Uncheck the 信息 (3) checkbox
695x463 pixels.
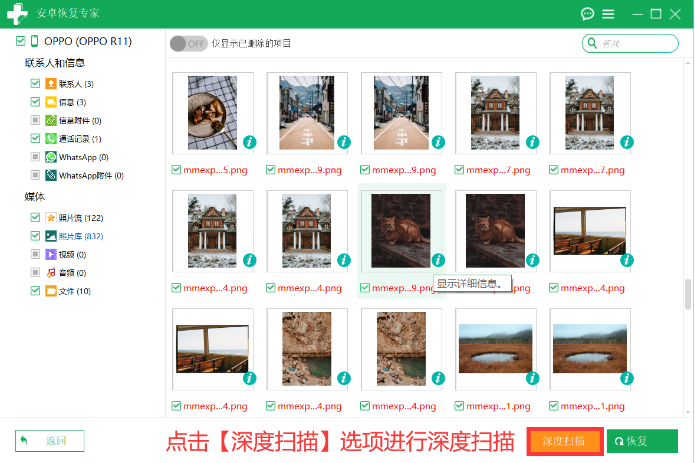coord(35,102)
